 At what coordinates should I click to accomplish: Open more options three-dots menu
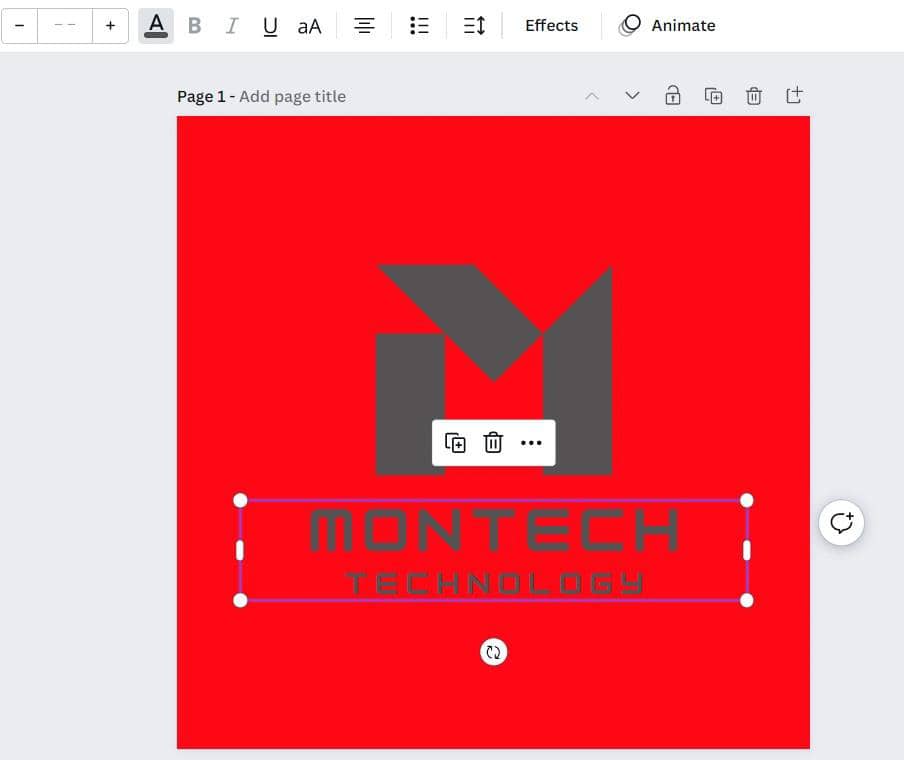pos(531,443)
